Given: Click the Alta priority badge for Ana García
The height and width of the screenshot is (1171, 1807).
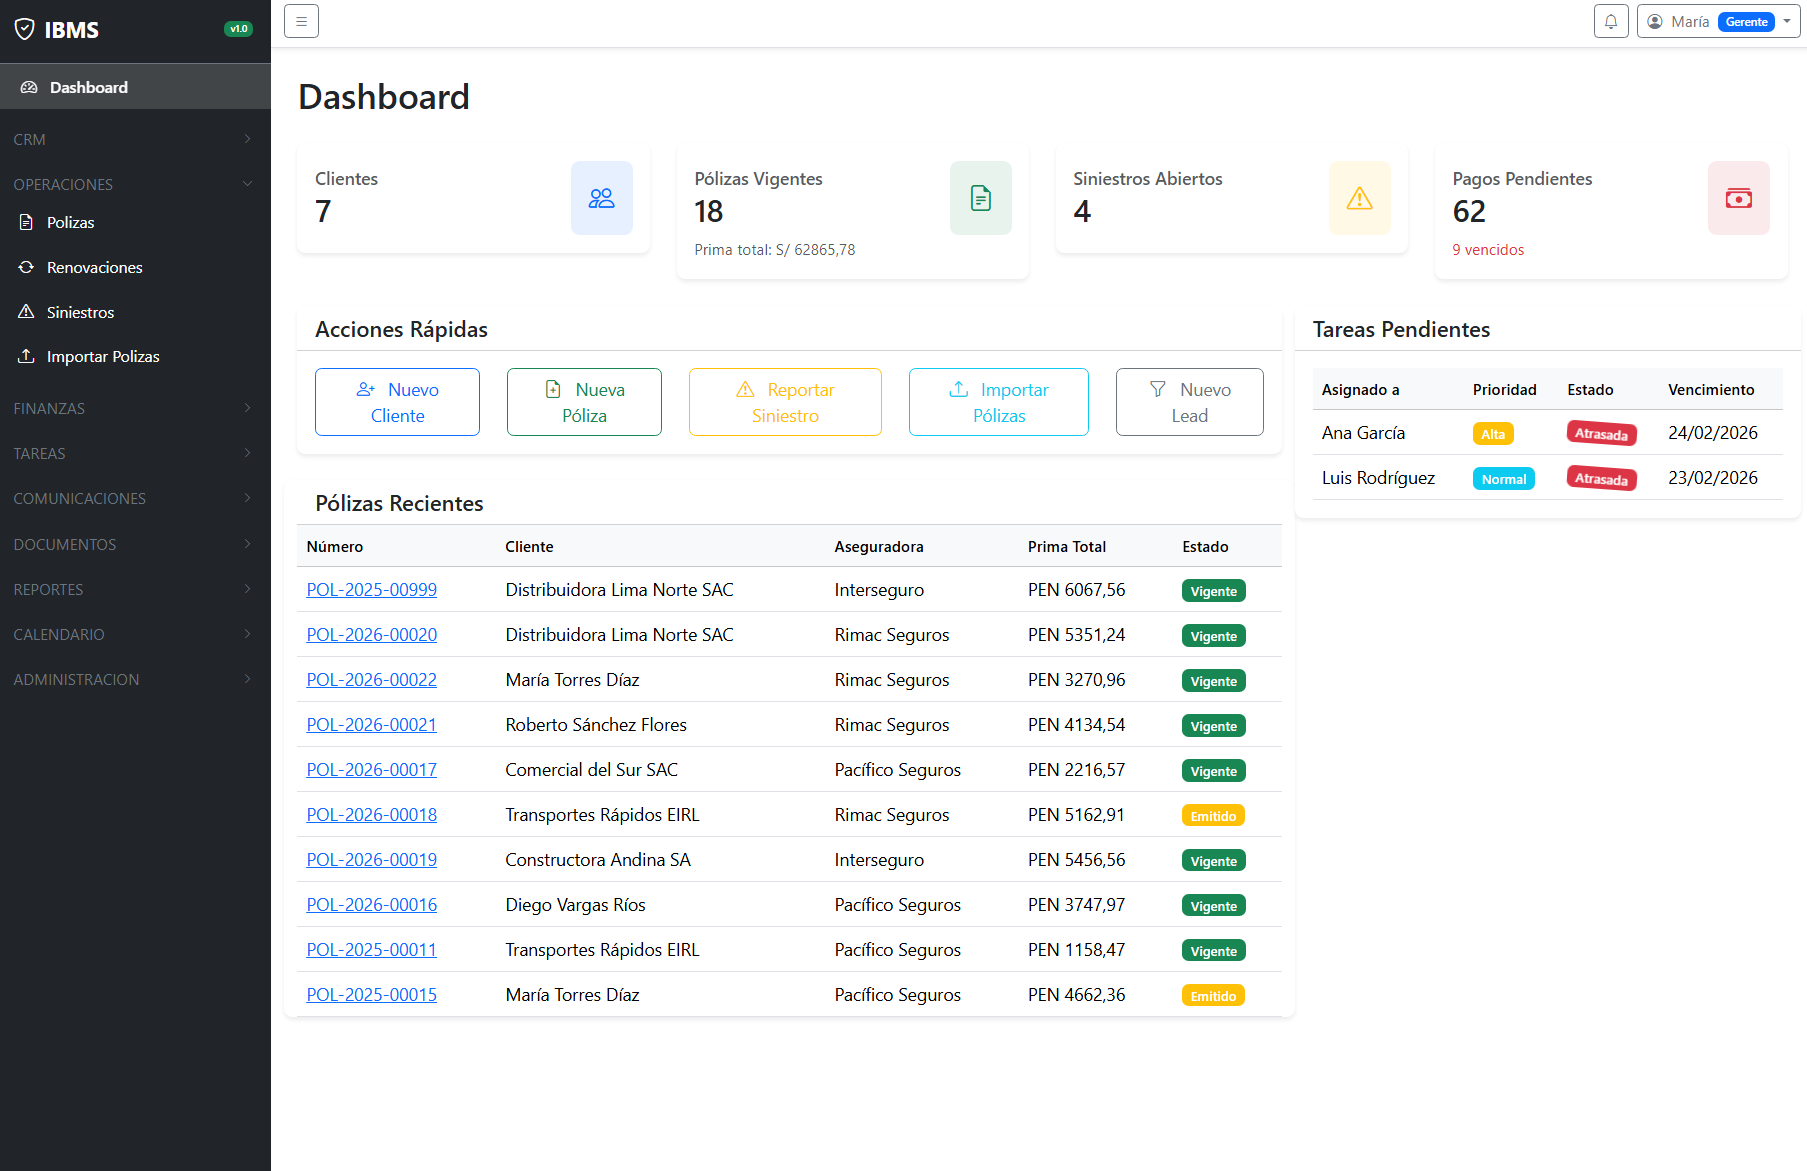Looking at the screenshot, I should coord(1493,433).
